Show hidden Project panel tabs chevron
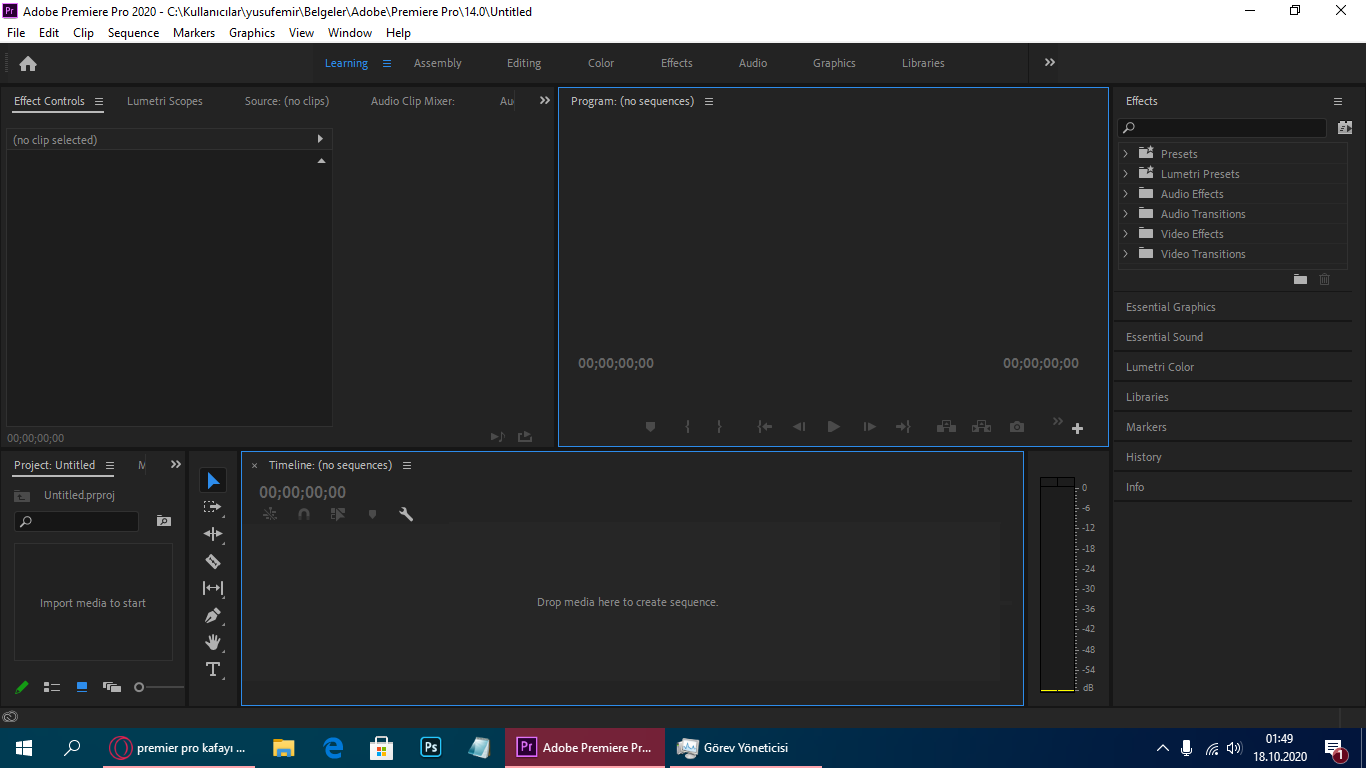1366x768 pixels. [x=176, y=464]
